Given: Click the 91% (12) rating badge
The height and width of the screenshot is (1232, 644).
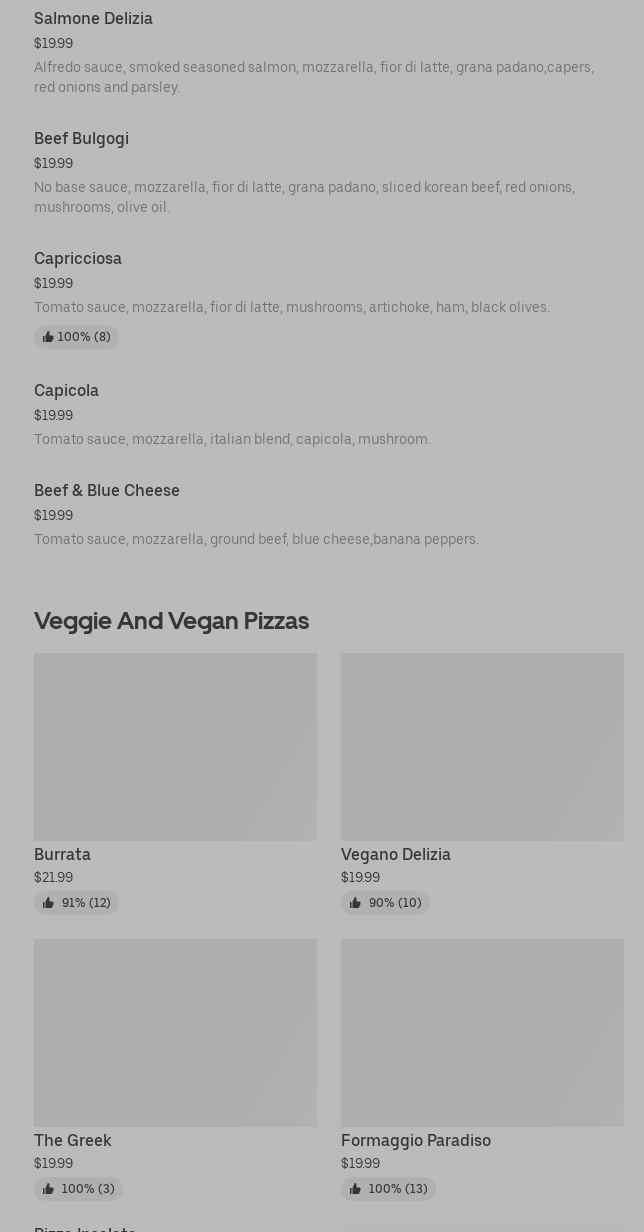Looking at the screenshot, I should click(76, 903).
